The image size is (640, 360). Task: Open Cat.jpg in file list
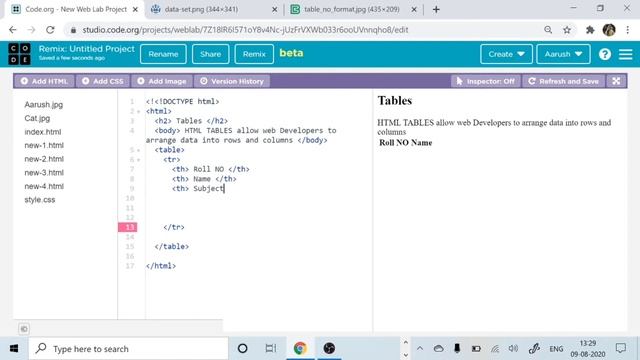pyautogui.click(x=37, y=118)
